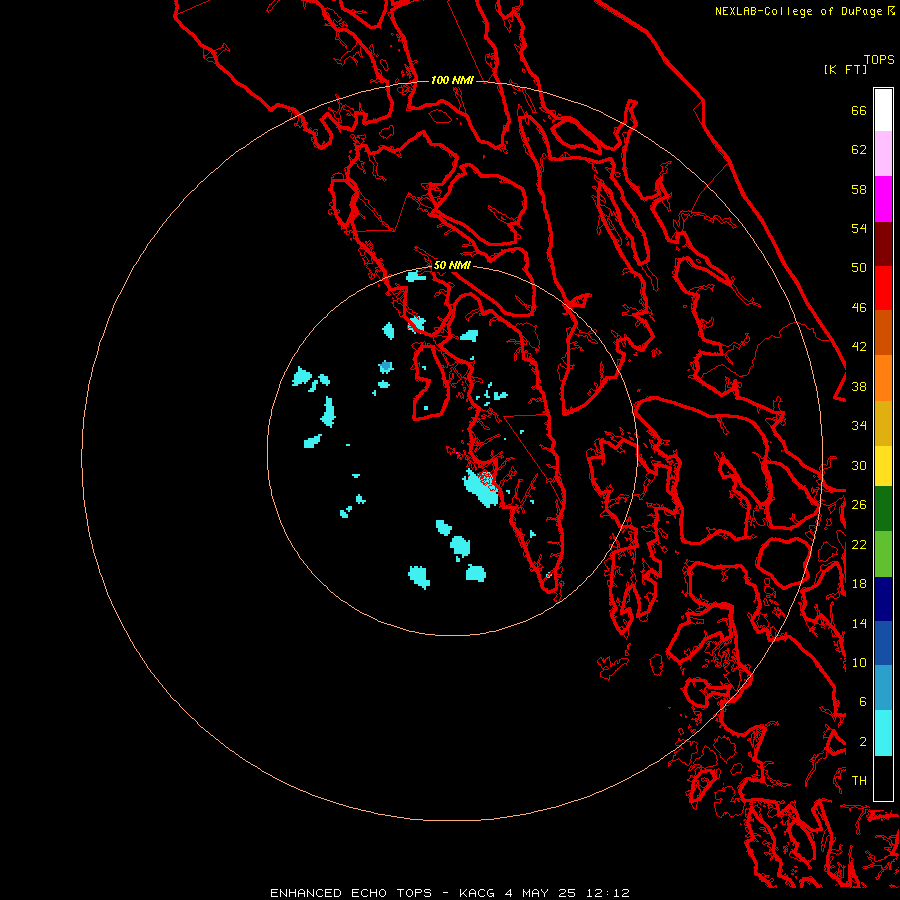Click the TH label on the legend
This screenshot has width=900, height=900.
(859, 781)
